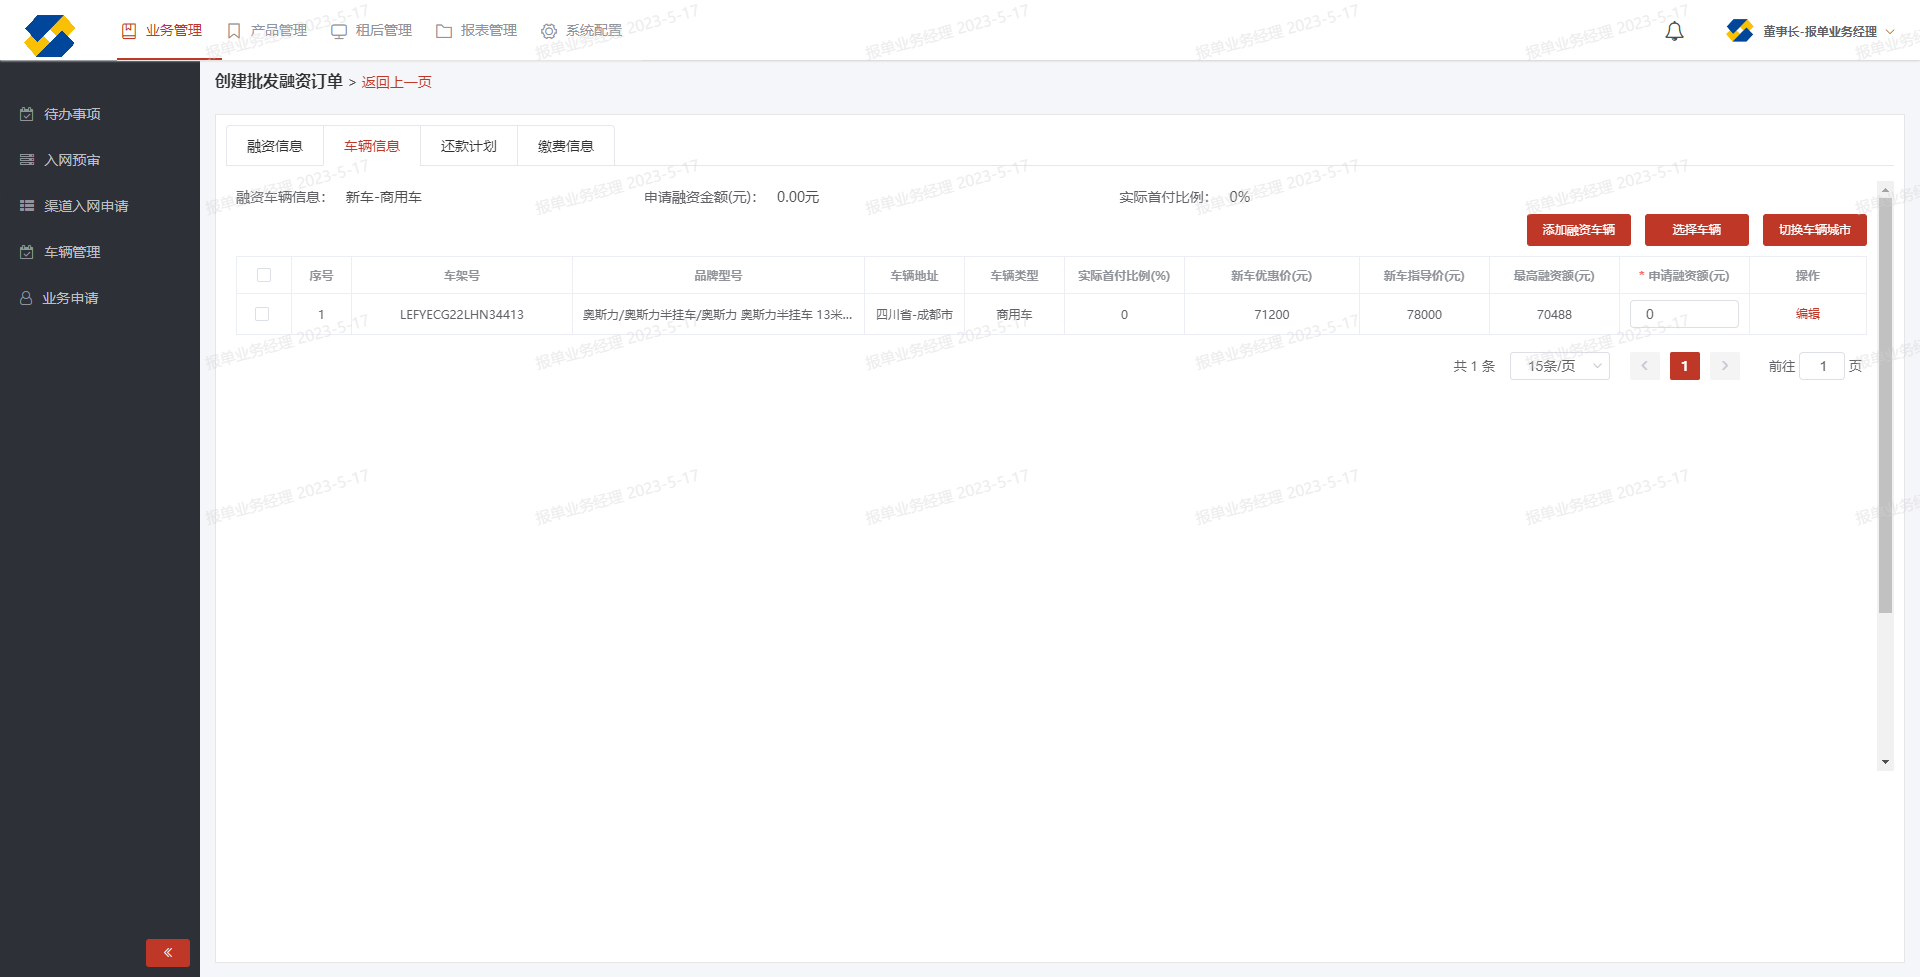Click the vertical scrollbar down arrow
This screenshot has width=1920, height=977.
click(1885, 762)
